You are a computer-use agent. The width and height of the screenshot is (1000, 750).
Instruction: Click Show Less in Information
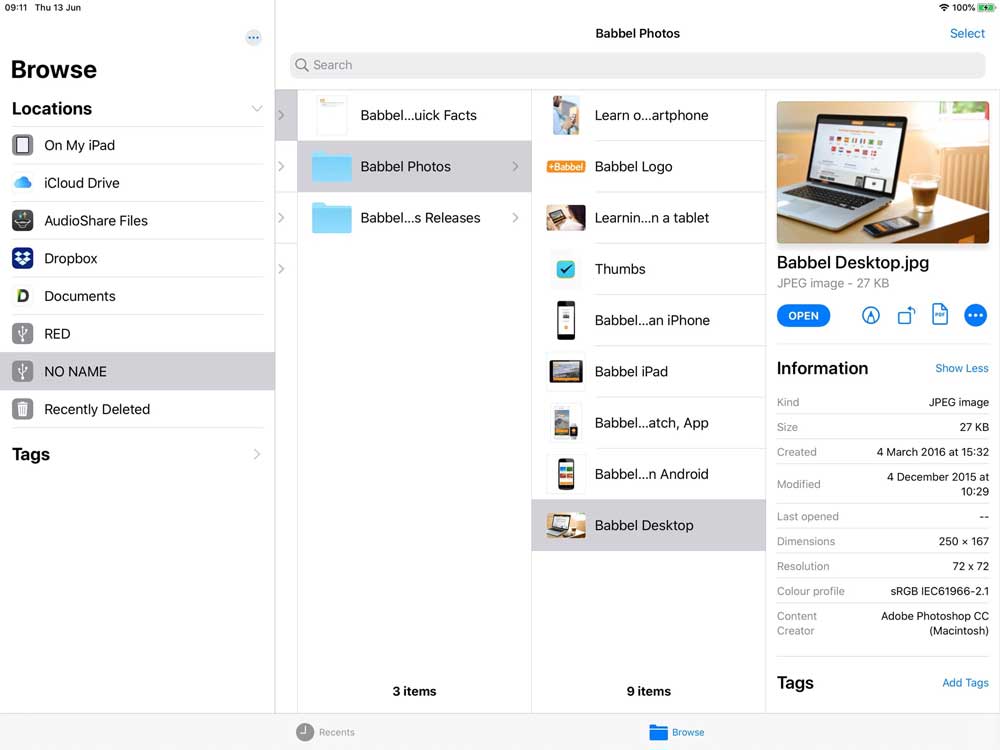tap(961, 368)
